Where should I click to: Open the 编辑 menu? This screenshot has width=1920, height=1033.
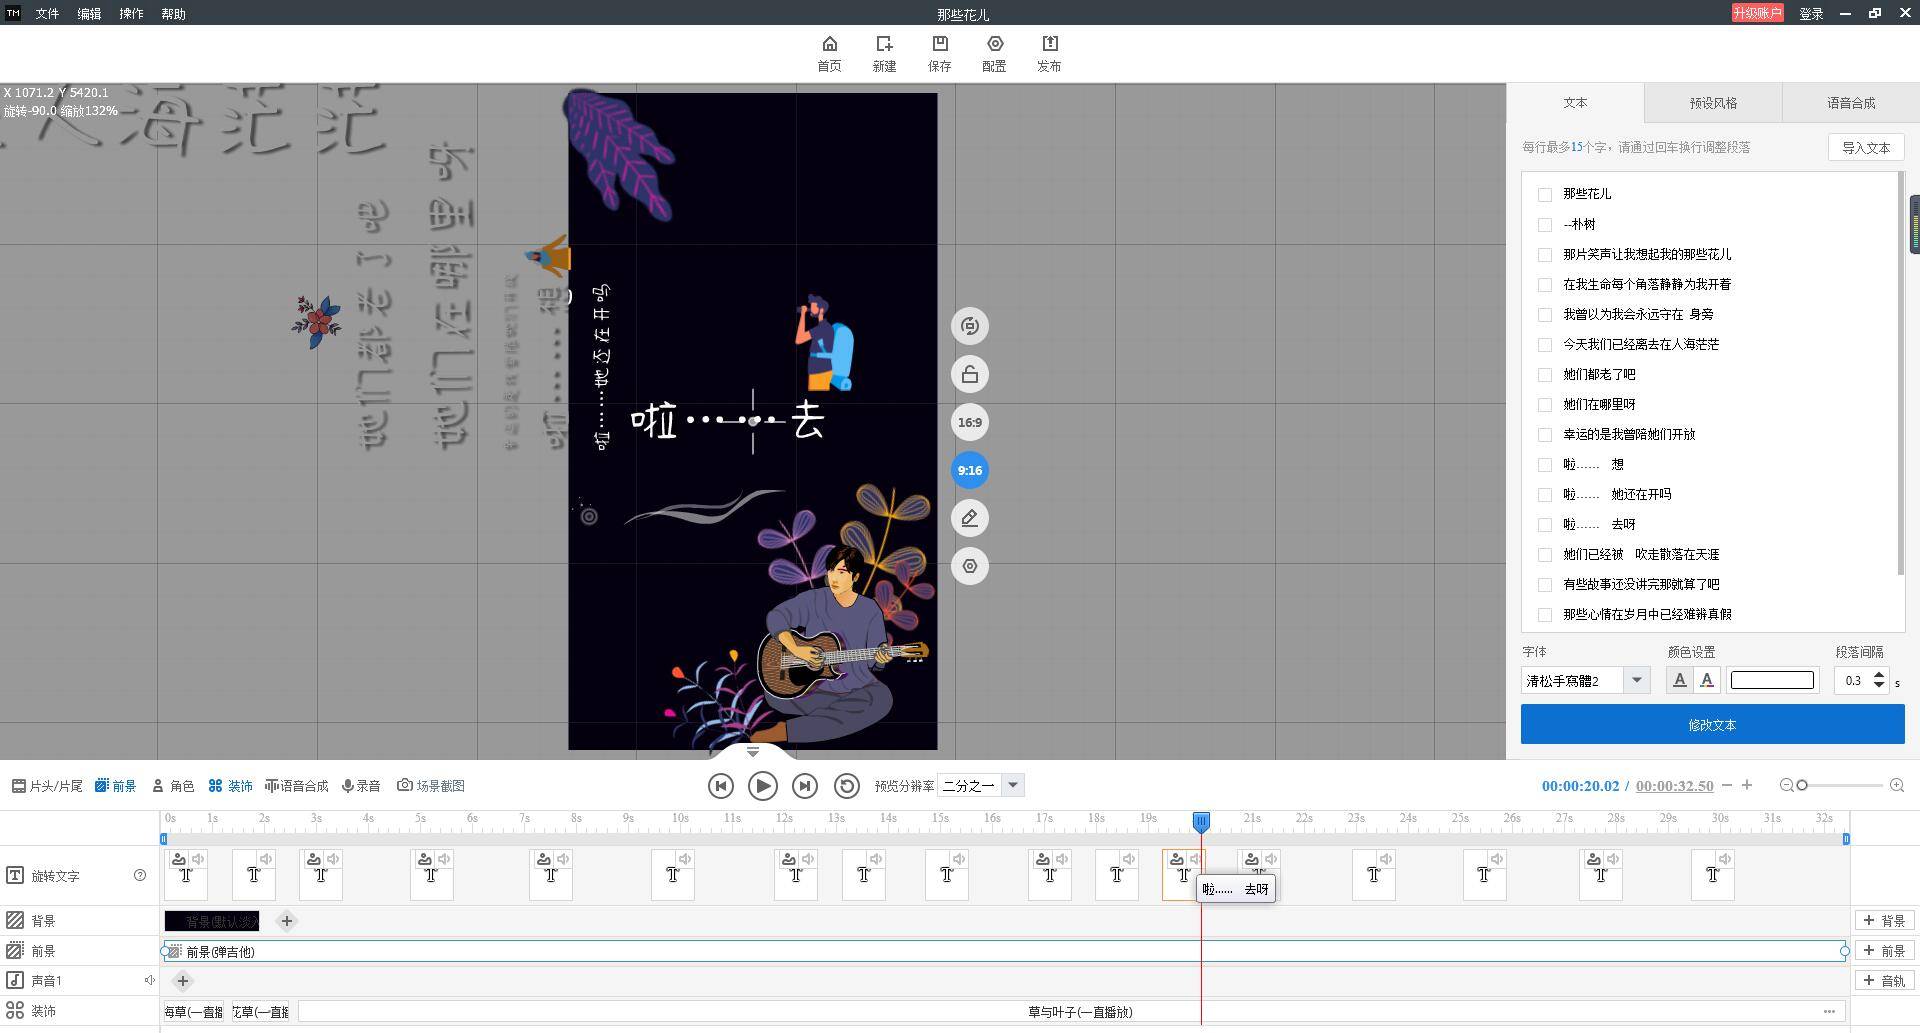89,14
